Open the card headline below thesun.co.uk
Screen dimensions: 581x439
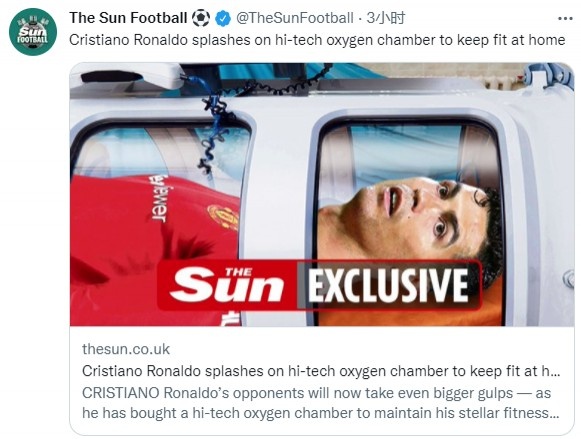pos(321,371)
